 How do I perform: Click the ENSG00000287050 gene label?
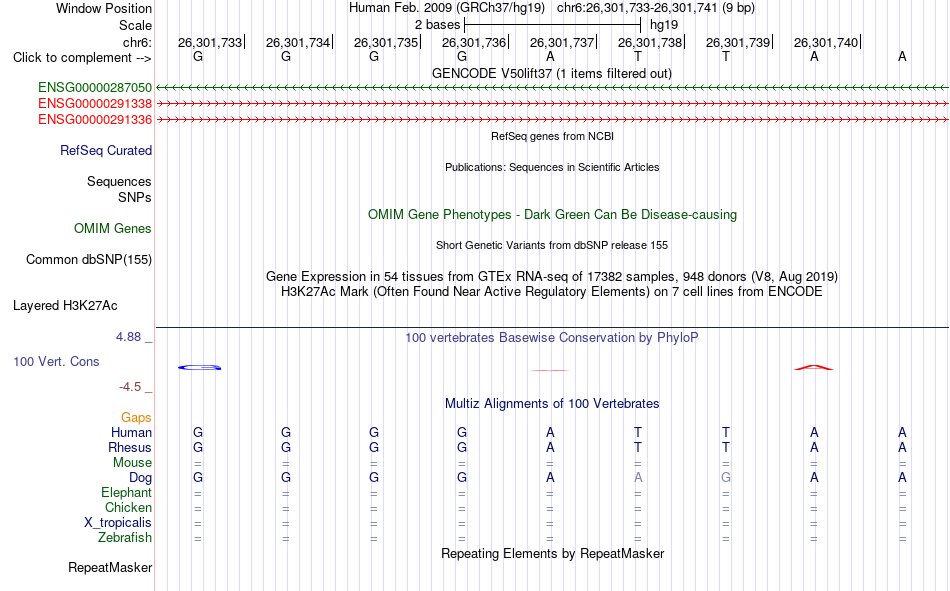tap(95, 87)
